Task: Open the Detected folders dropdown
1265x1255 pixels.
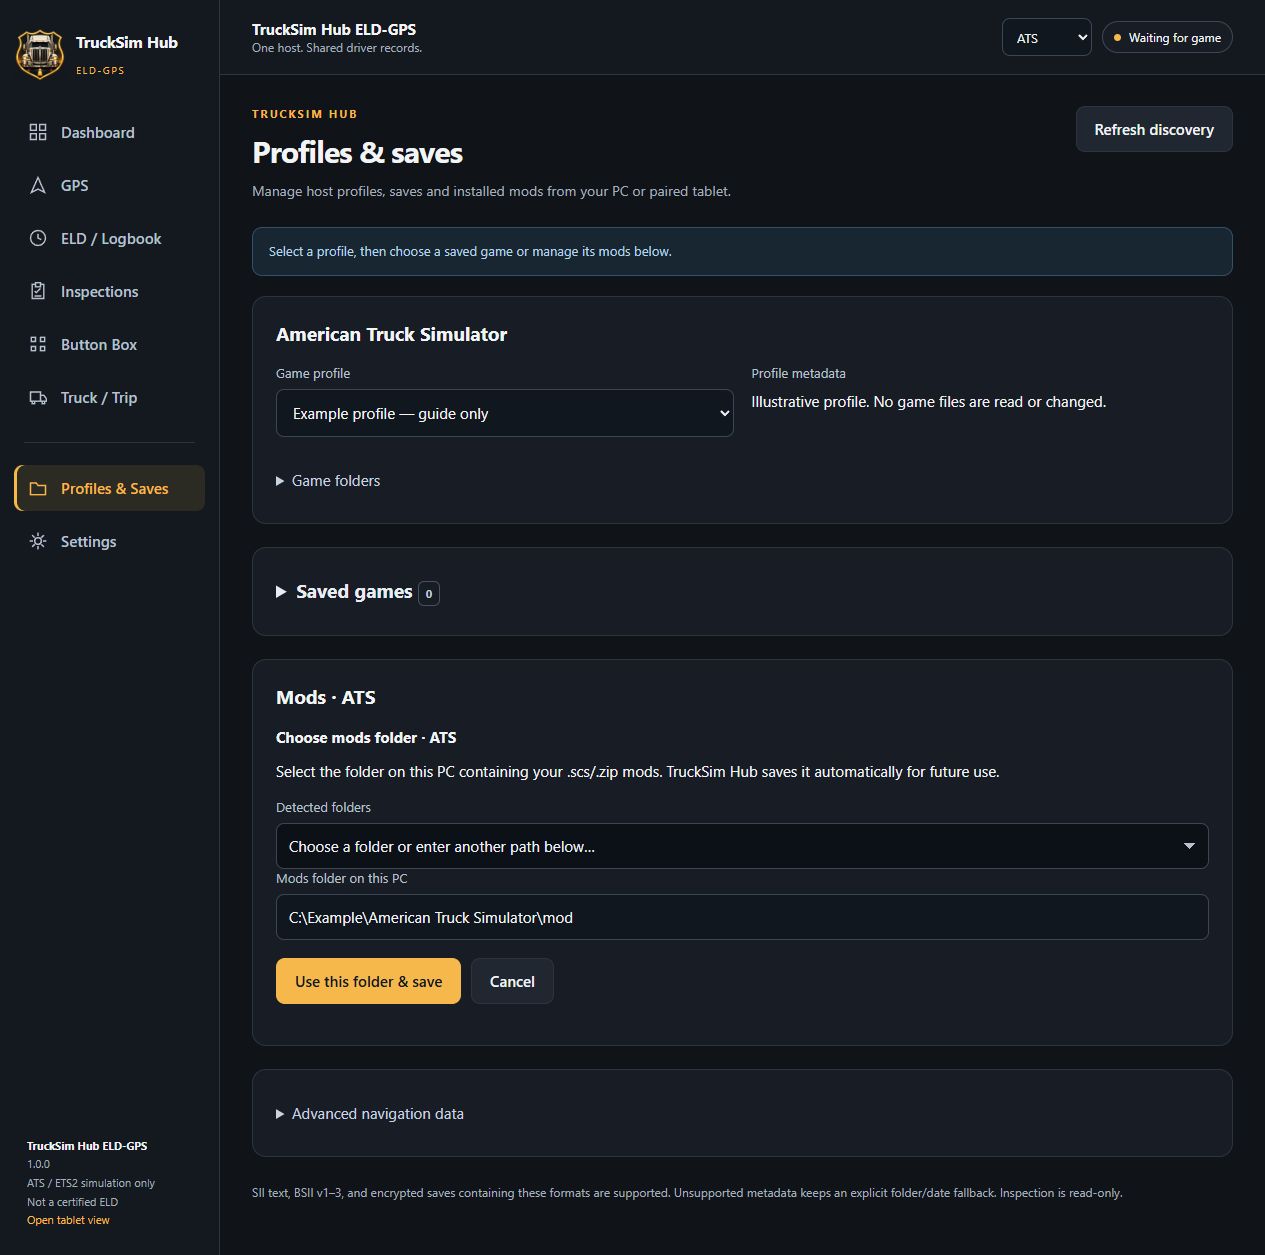Action: pos(742,846)
